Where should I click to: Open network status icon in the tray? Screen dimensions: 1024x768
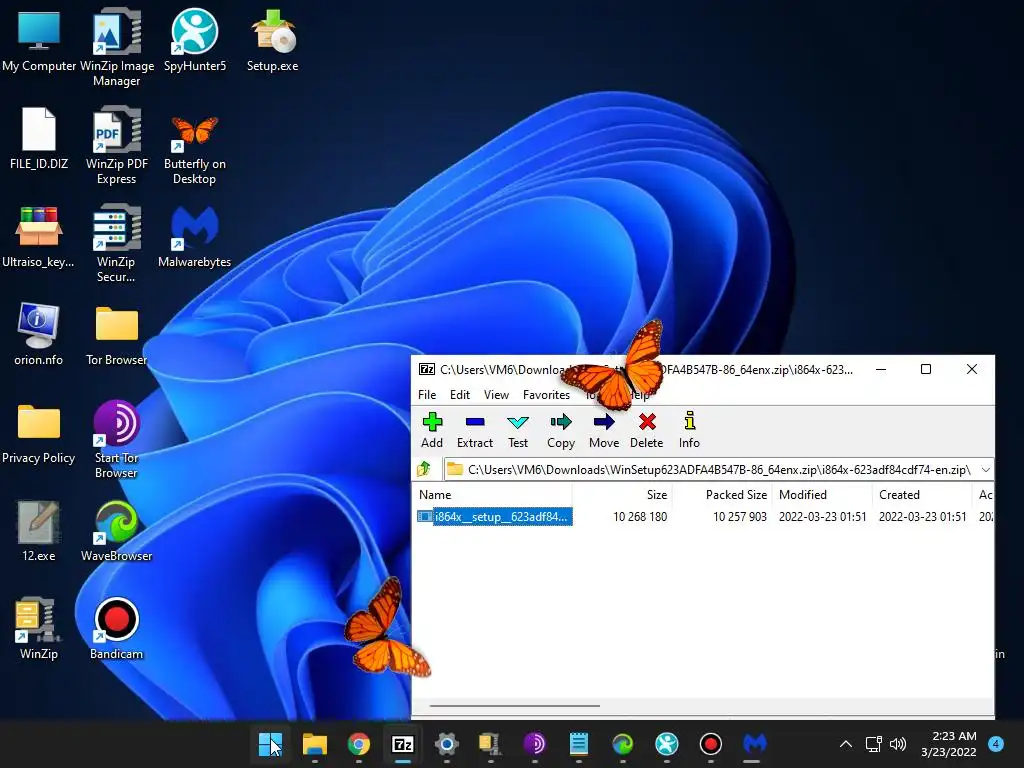(874, 744)
